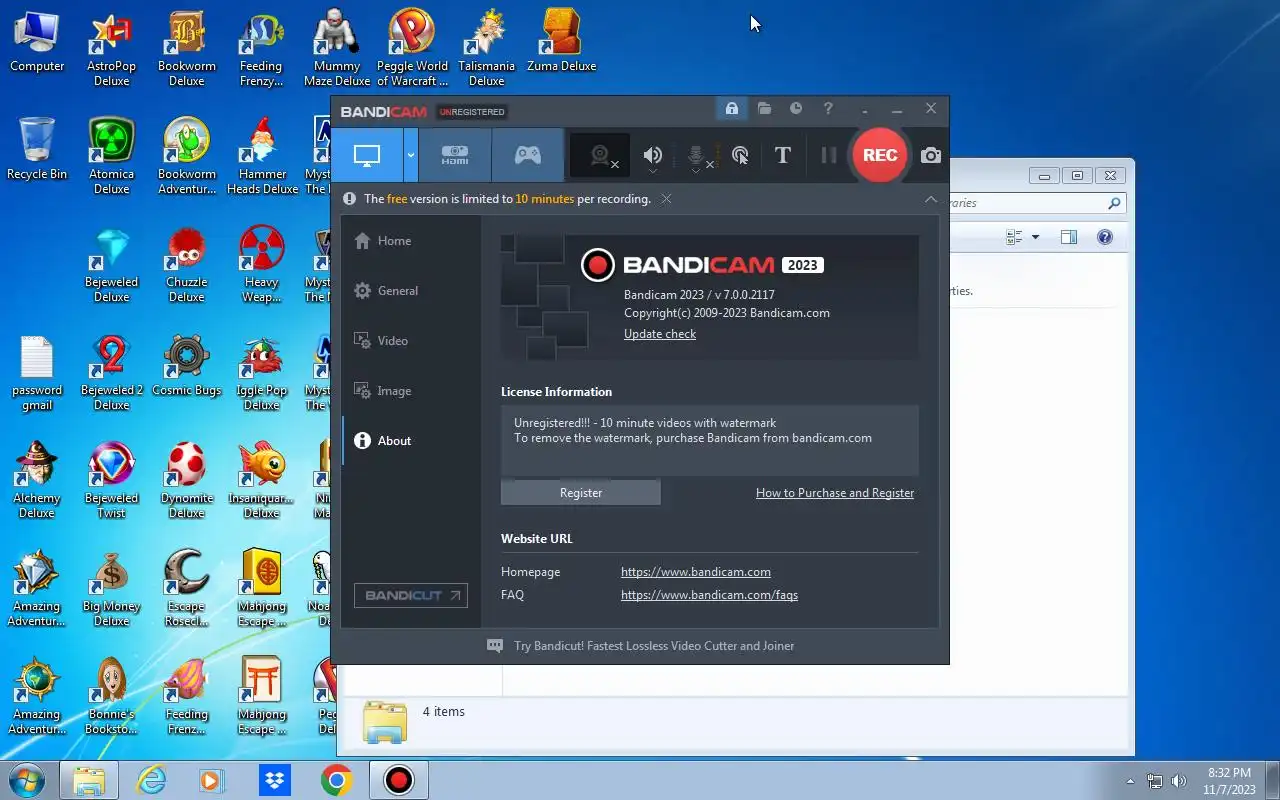Screen dimensions: 1280x800
Task: Dismiss the free version limit notice
Action: (x=666, y=199)
